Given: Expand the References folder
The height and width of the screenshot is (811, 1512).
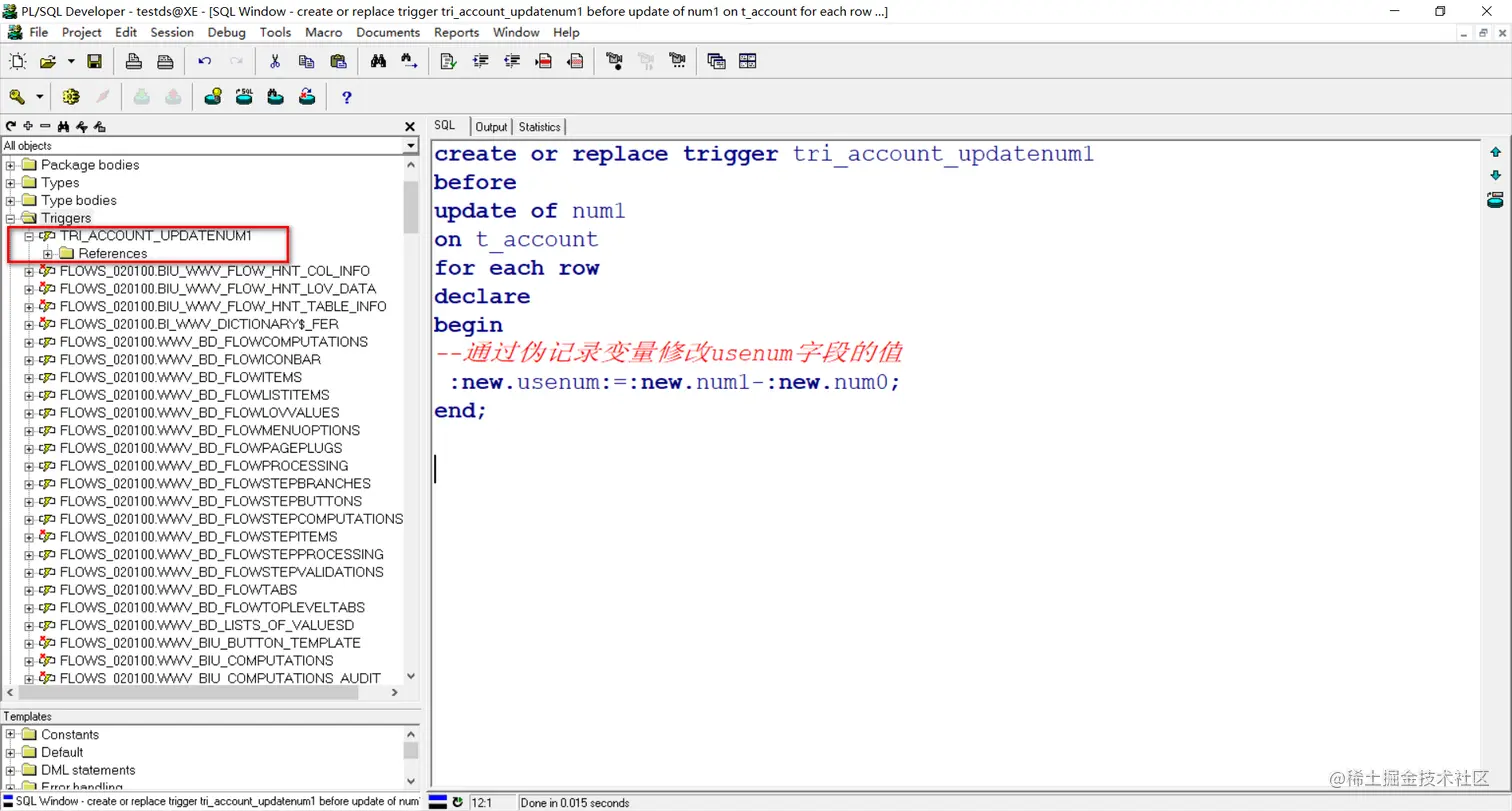Looking at the screenshot, I should click(48, 254).
